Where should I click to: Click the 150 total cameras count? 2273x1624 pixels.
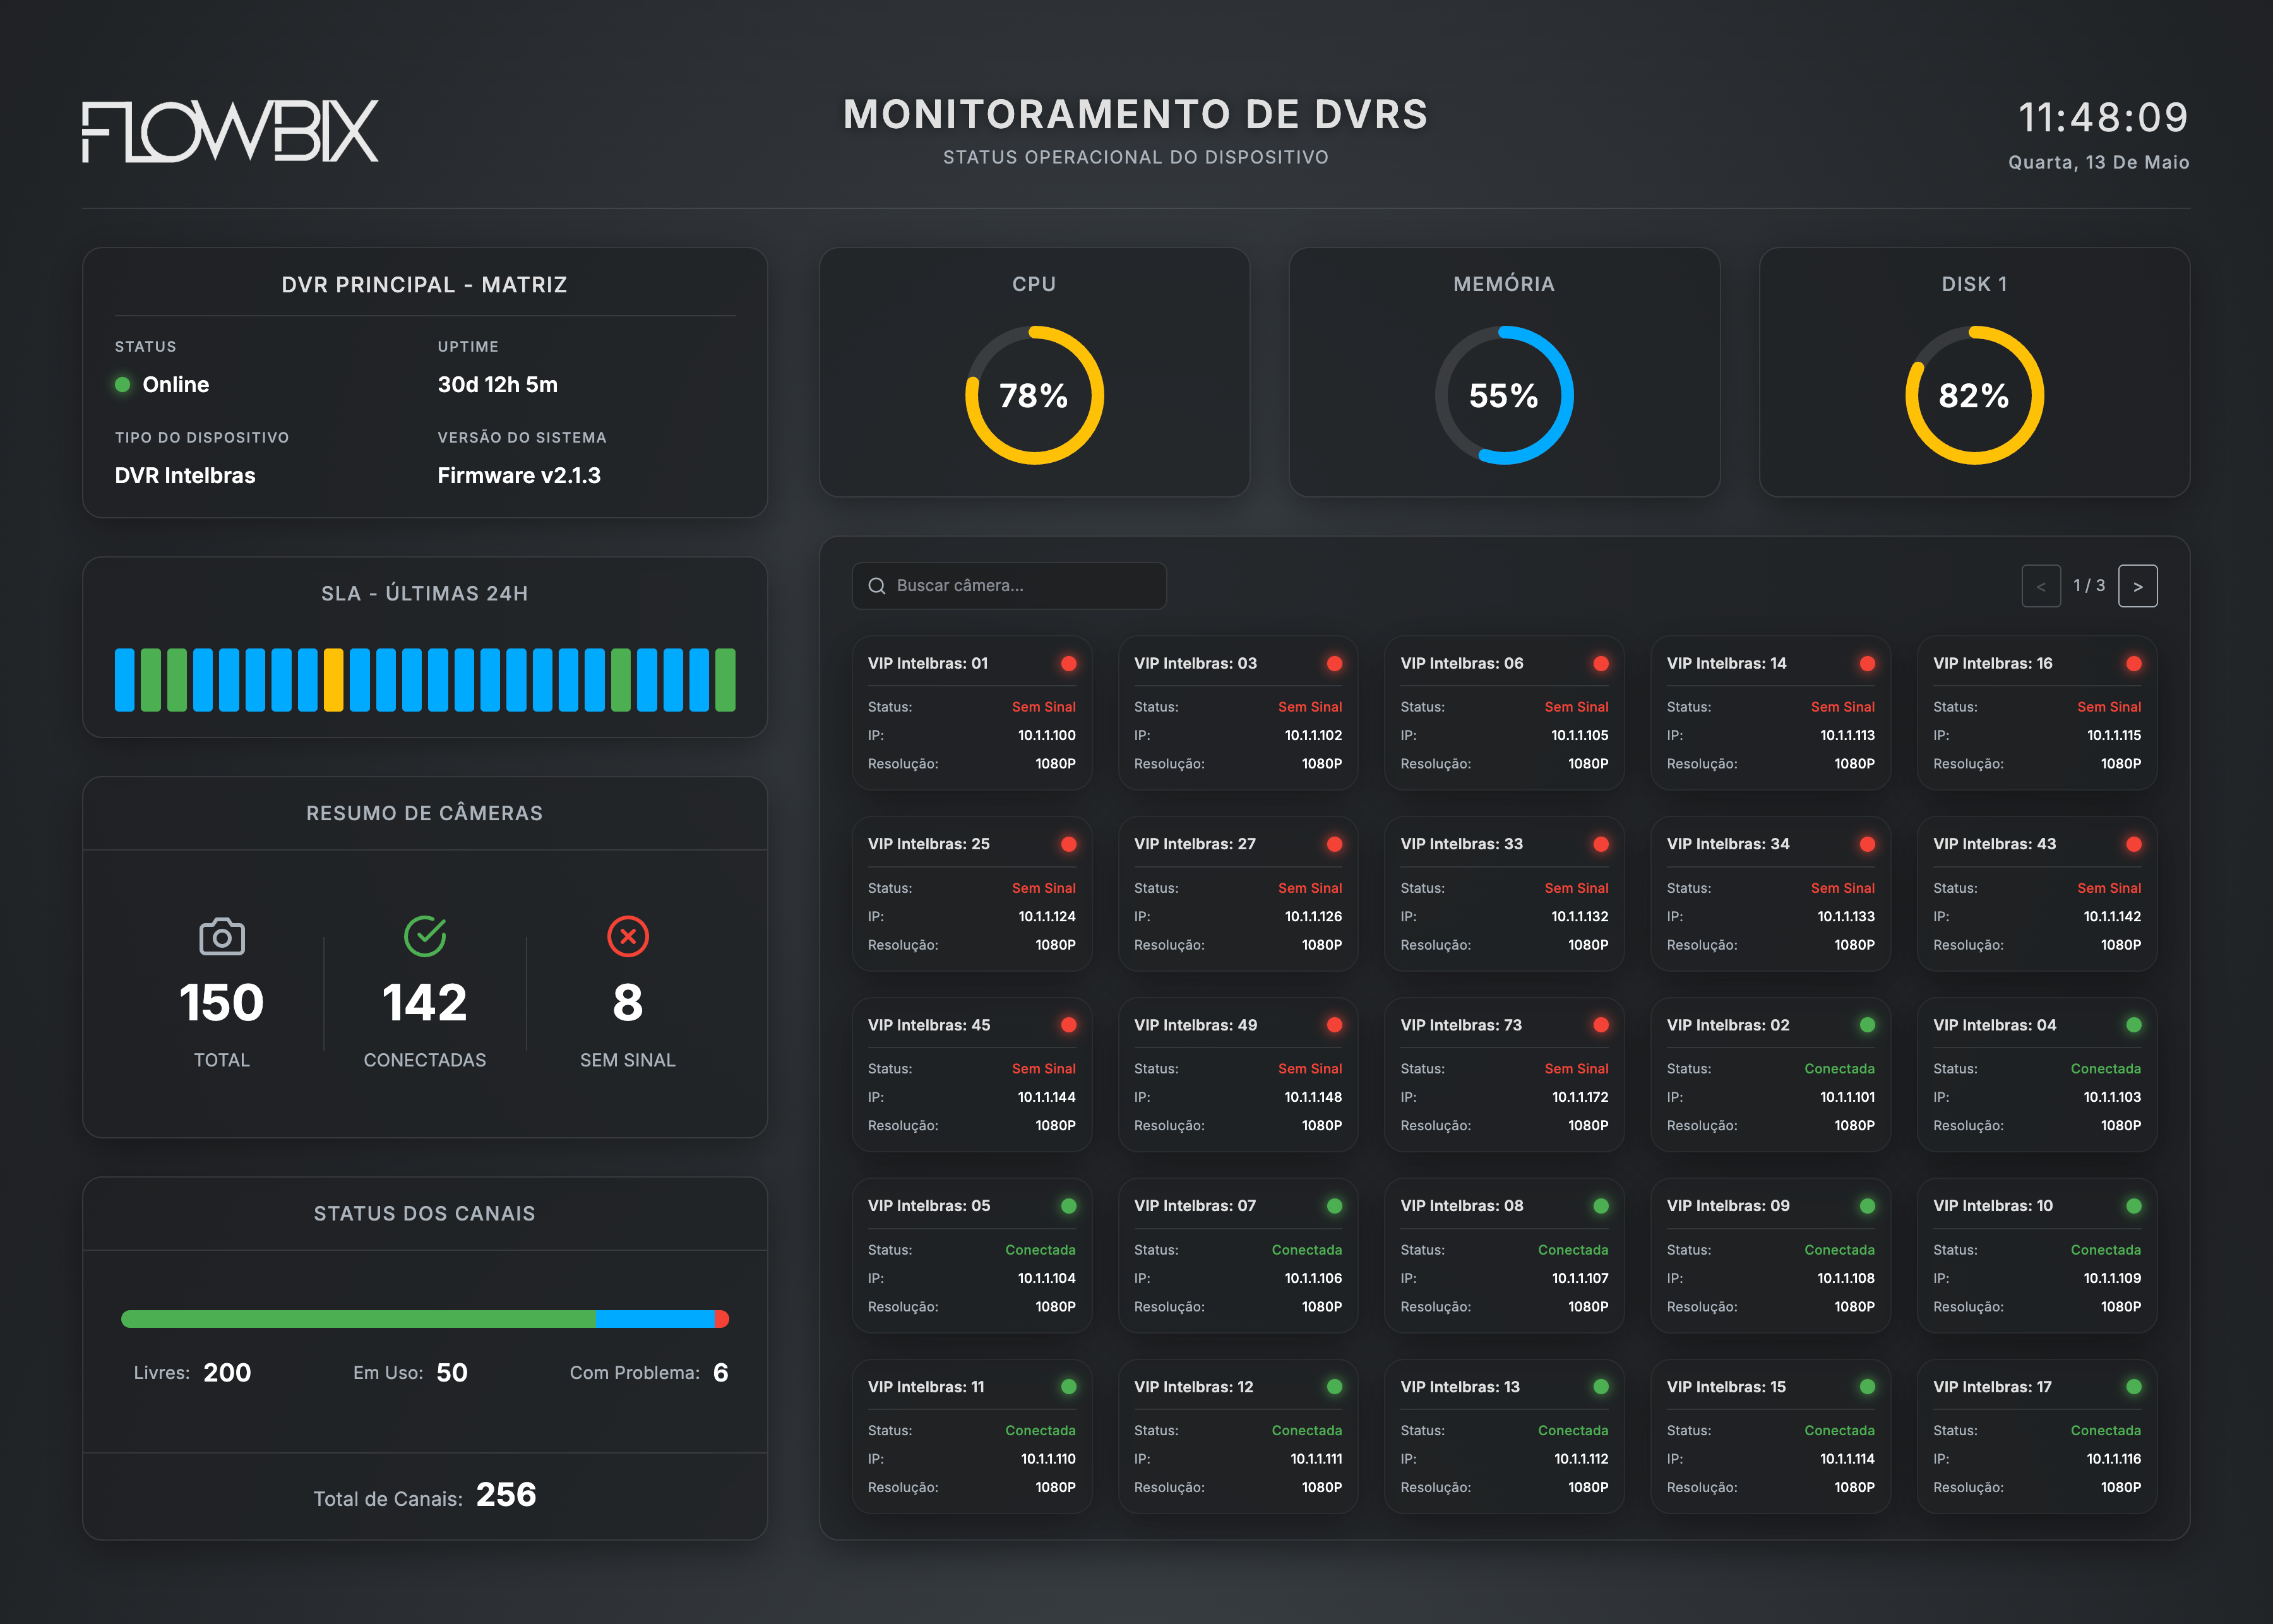(x=222, y=1003)
